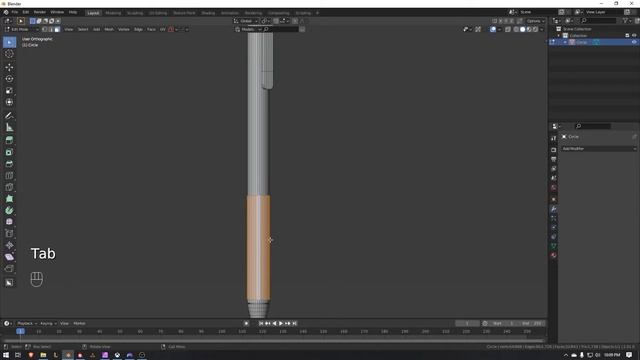Toggle Collection exclude checkbox
Image resolution: width=640 pixels, height=360 pixels.
click(x=627, y=36)
